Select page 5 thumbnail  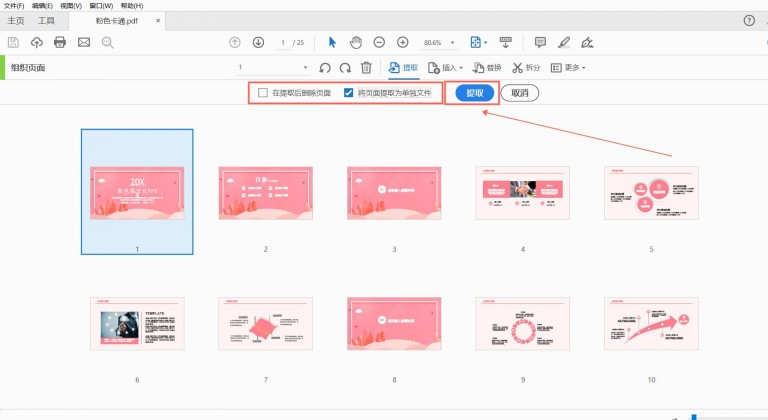point(651,192)
